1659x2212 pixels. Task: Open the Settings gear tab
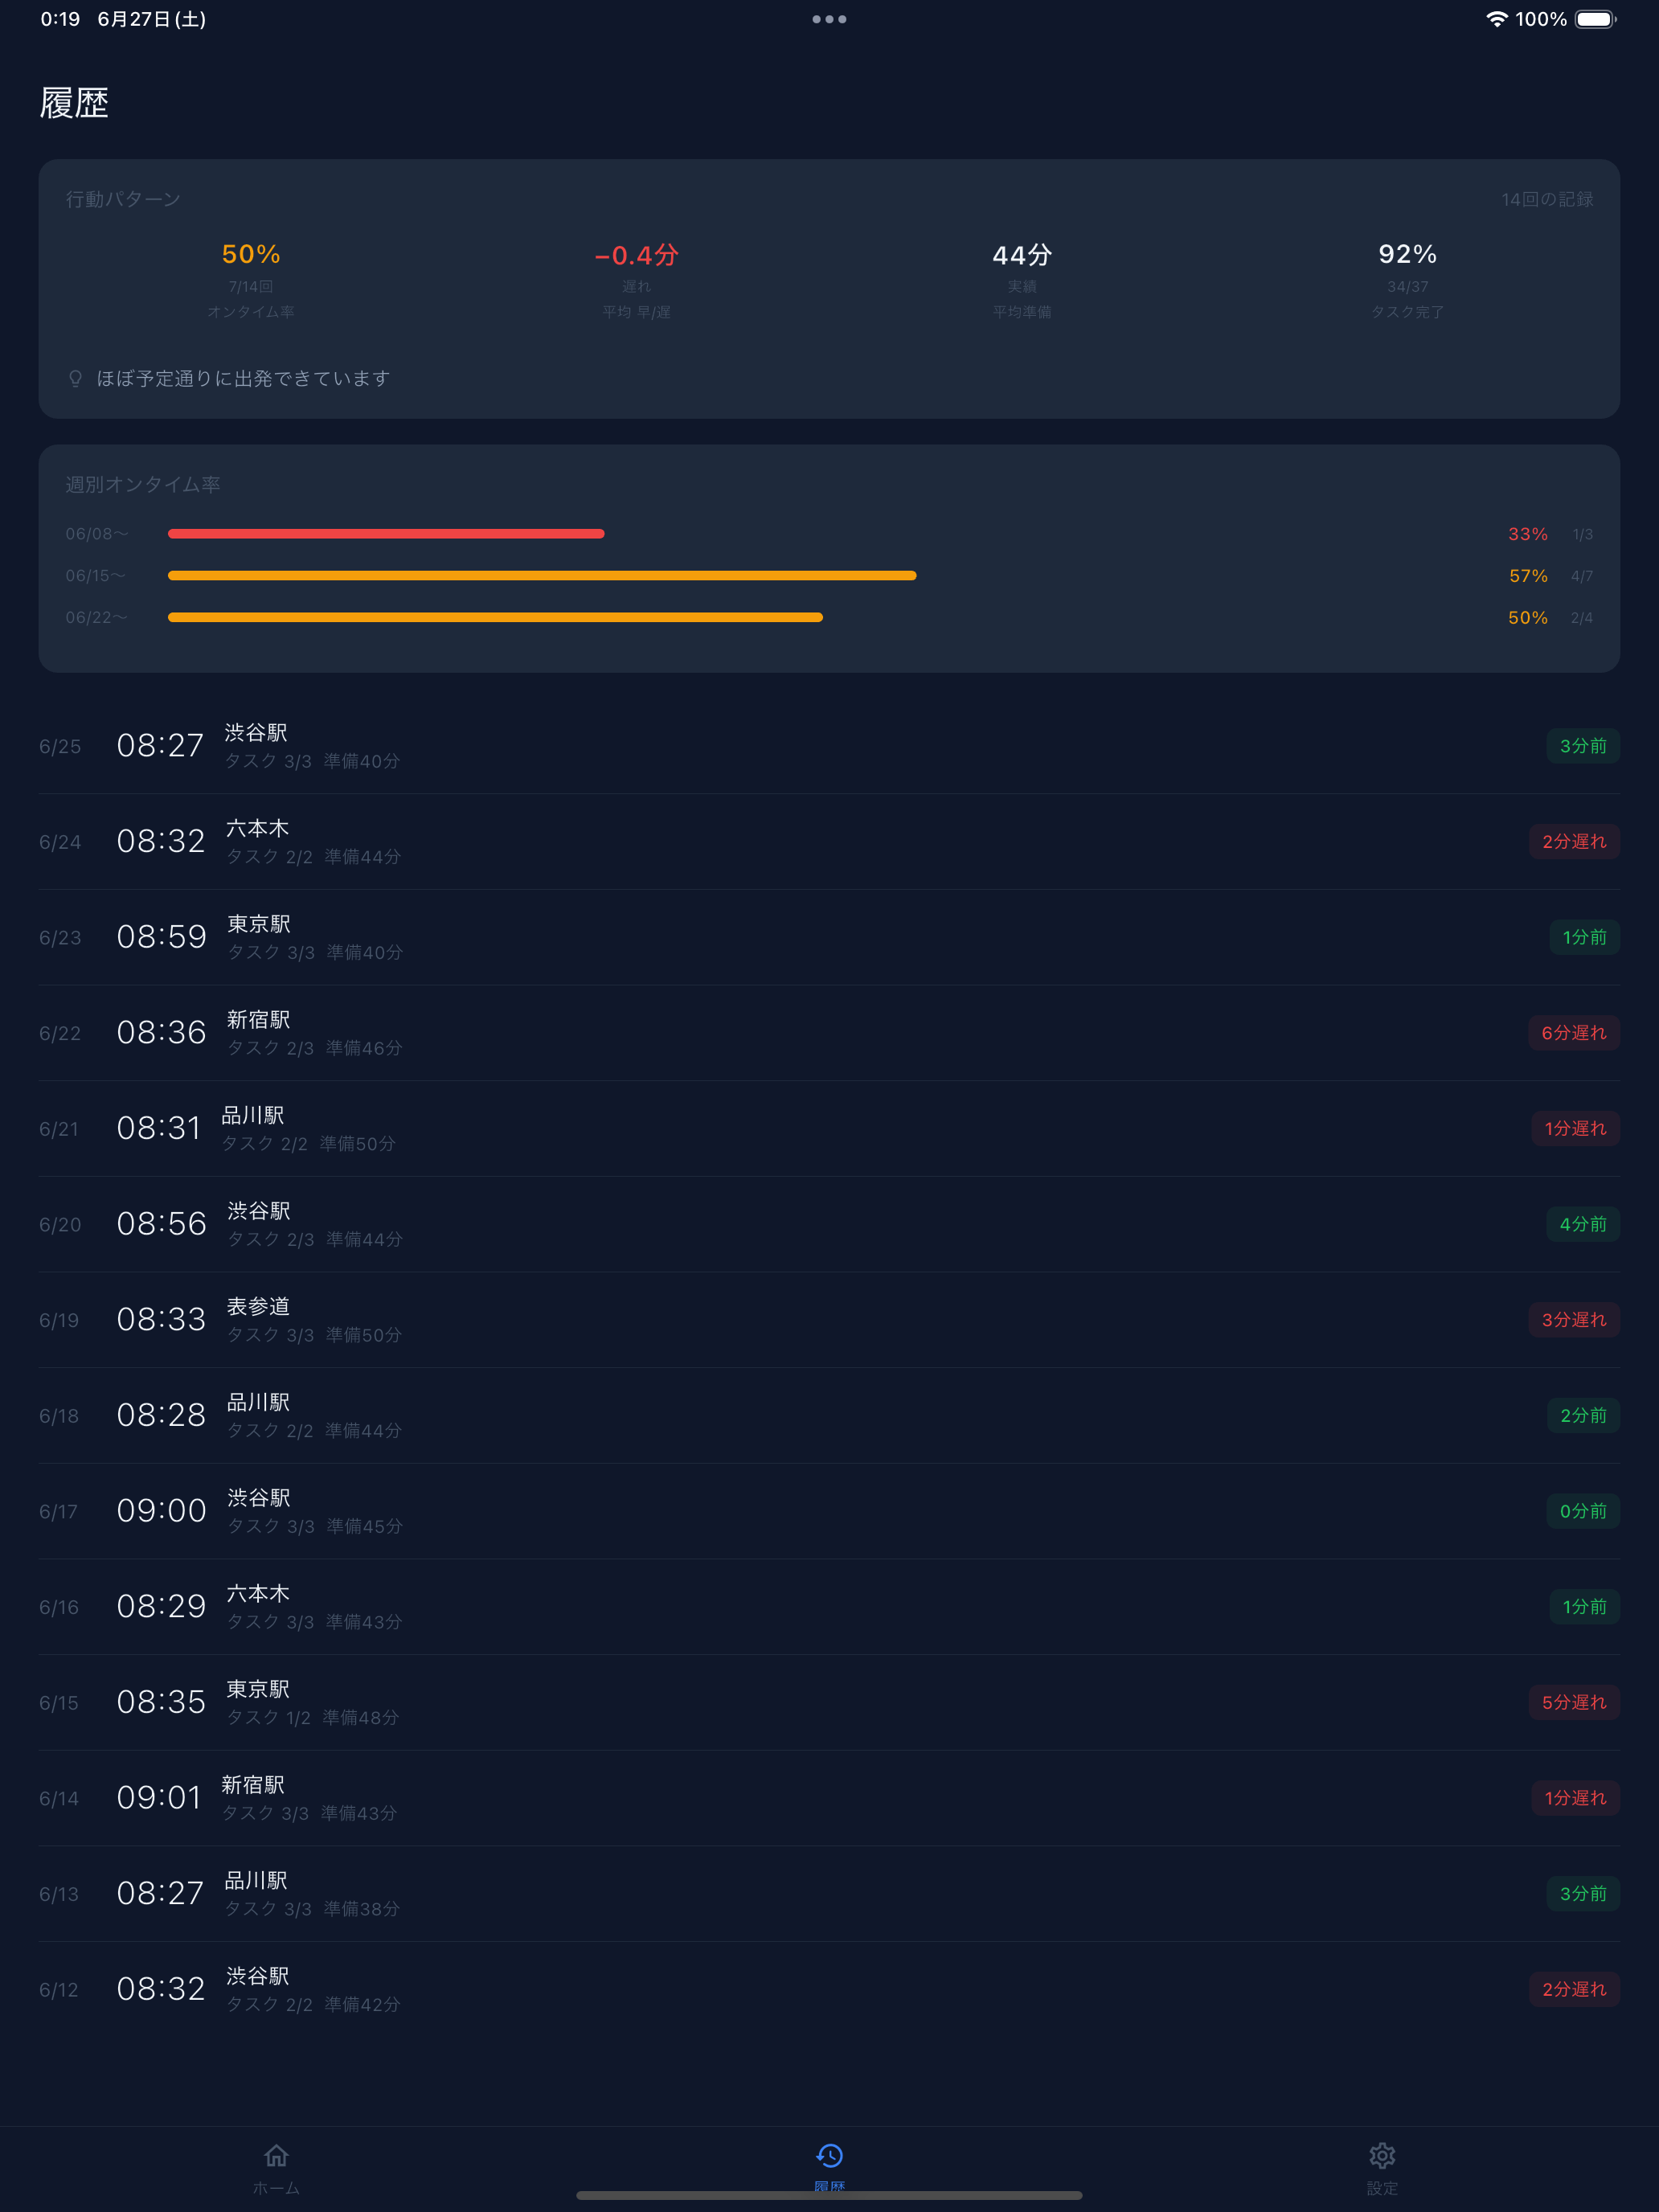[1382, 2155]
